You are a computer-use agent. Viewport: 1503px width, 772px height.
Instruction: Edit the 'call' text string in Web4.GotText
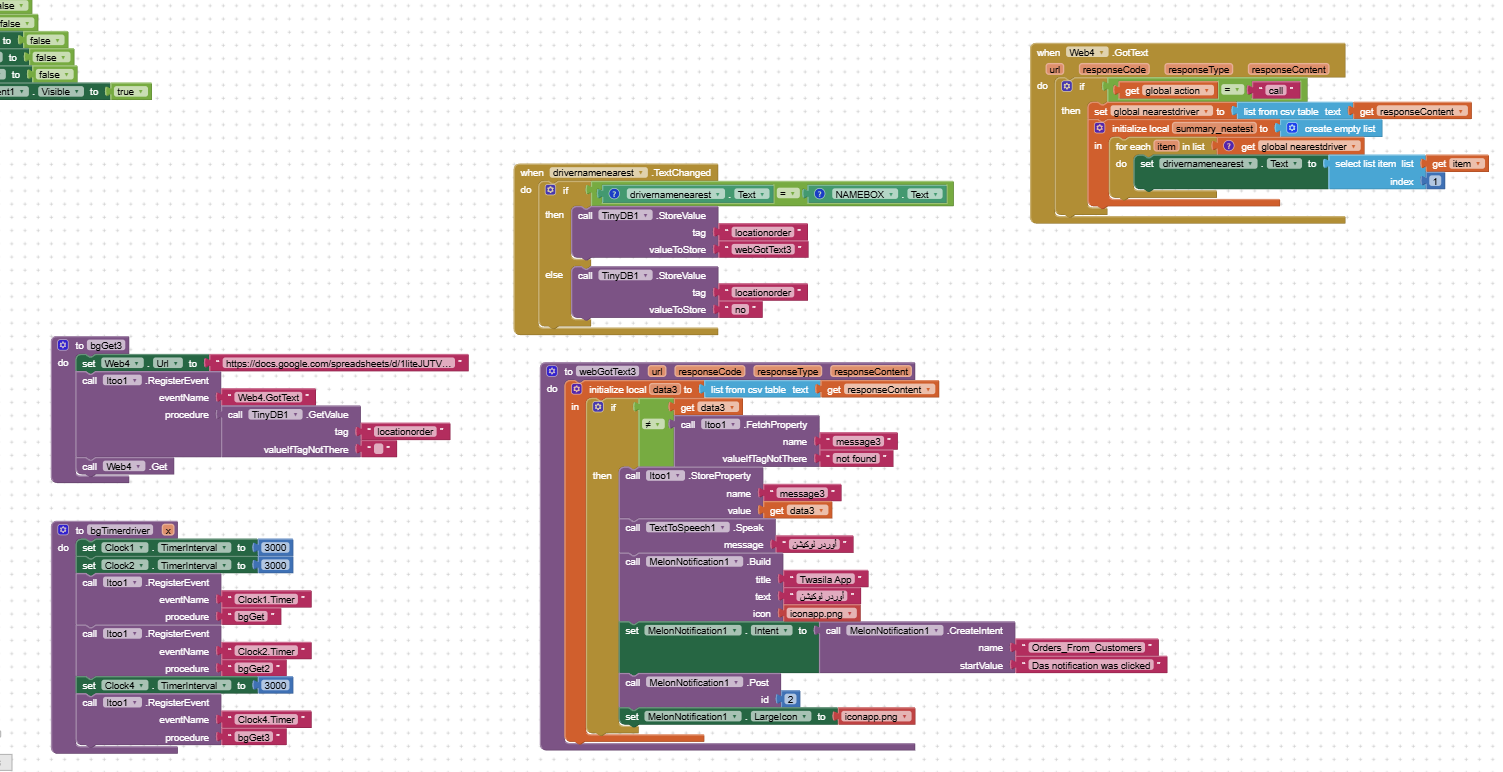click(1275, 91)
